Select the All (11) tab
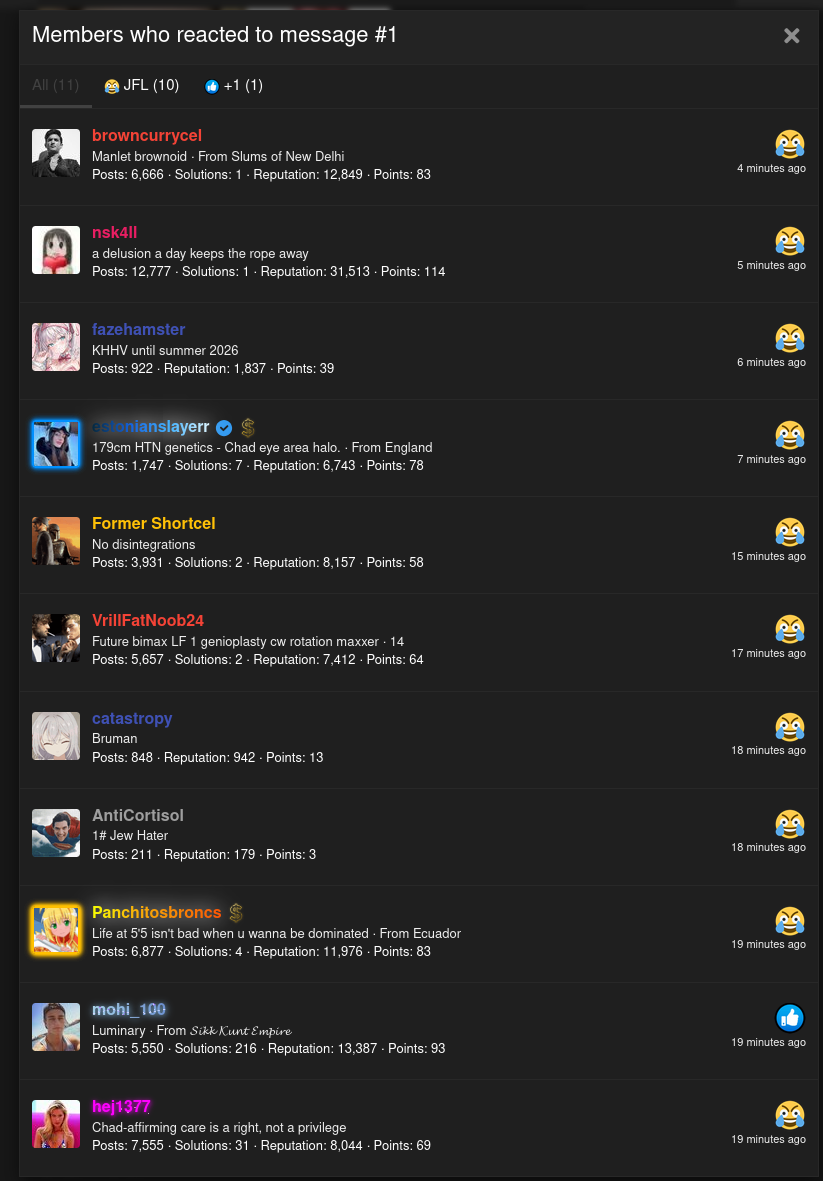The width and height of the screenshot is (823, 1181). (x=56, y=86)
